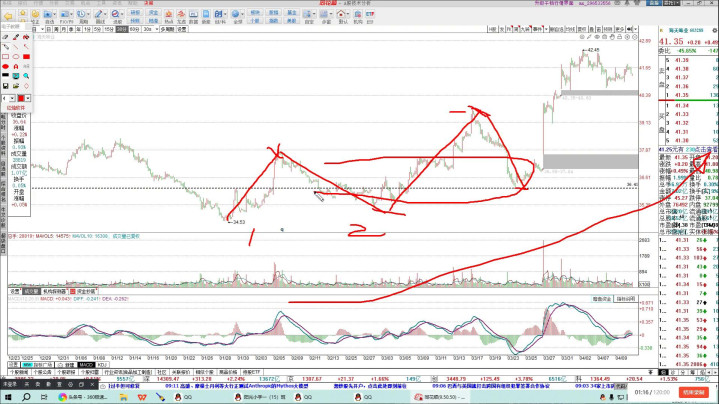This screenshot has width=719, height=404.
Task: Open the Windows Start menu
Action: coord(8,397)
